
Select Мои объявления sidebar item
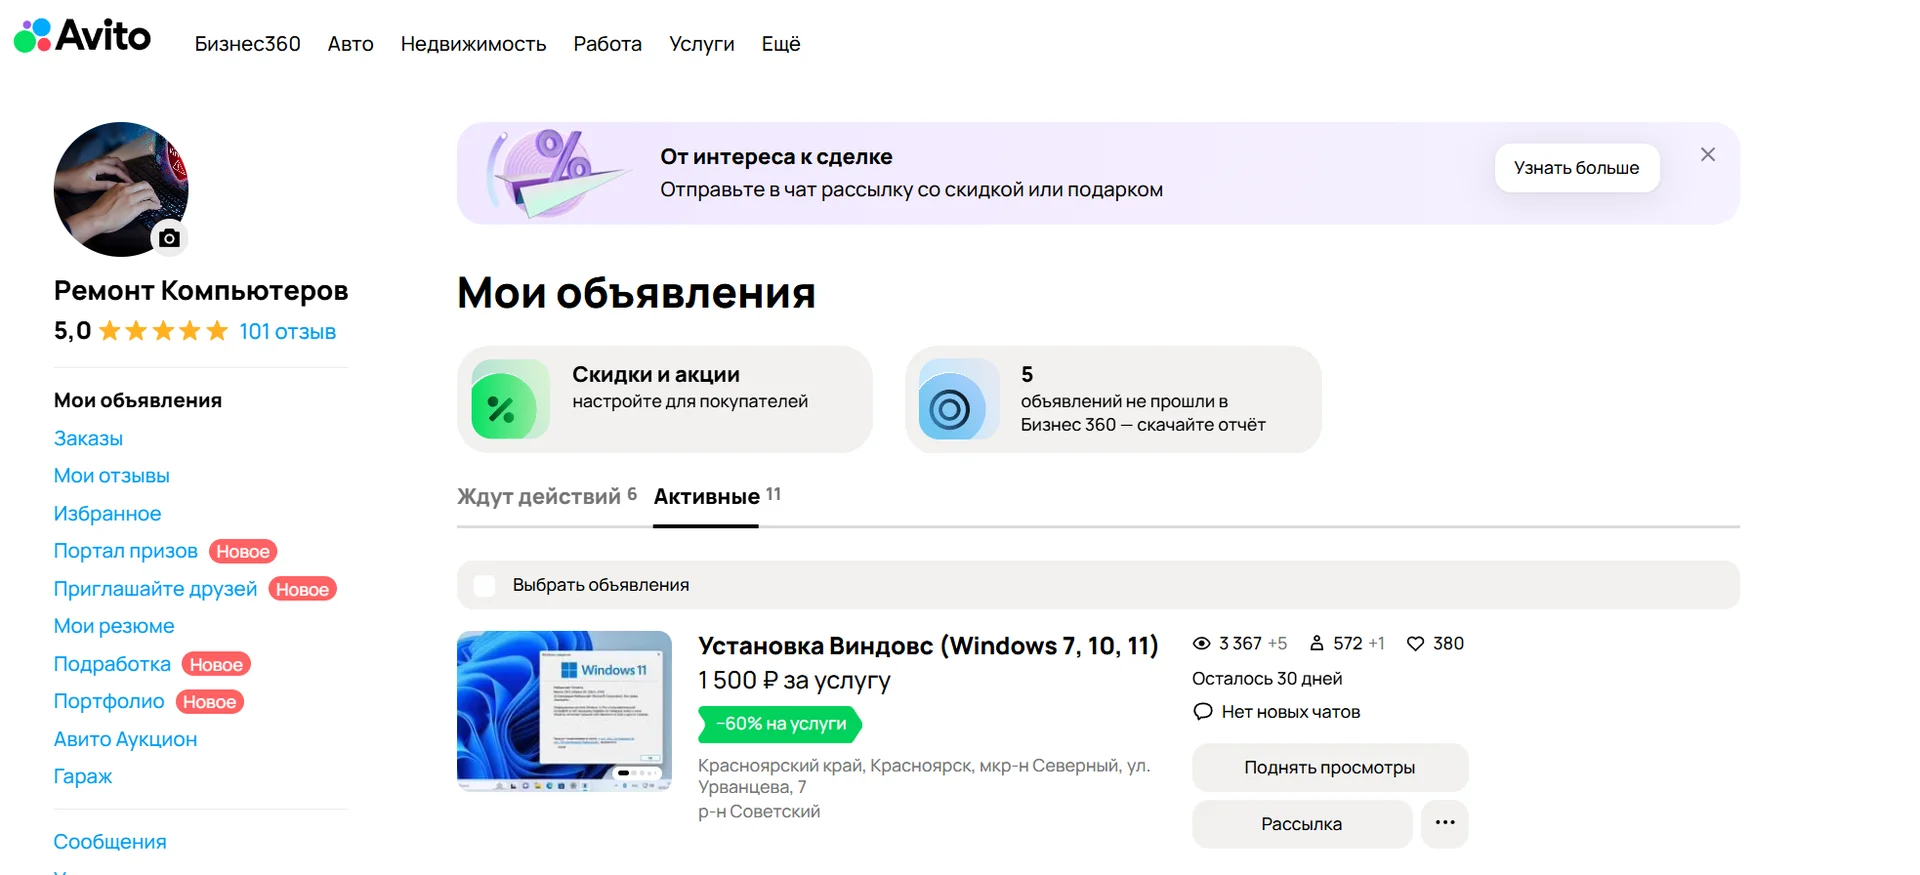click(138, 400)
